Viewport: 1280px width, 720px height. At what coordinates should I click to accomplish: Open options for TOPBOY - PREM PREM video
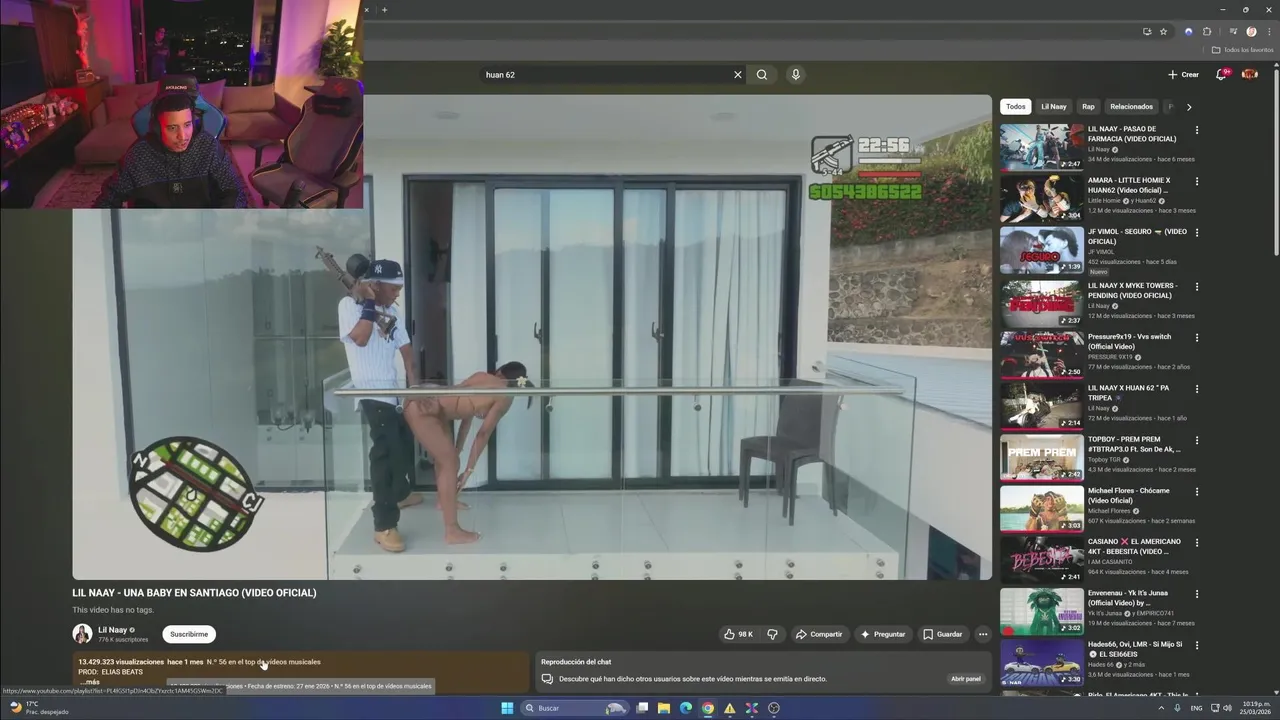tap(1196, 440)
